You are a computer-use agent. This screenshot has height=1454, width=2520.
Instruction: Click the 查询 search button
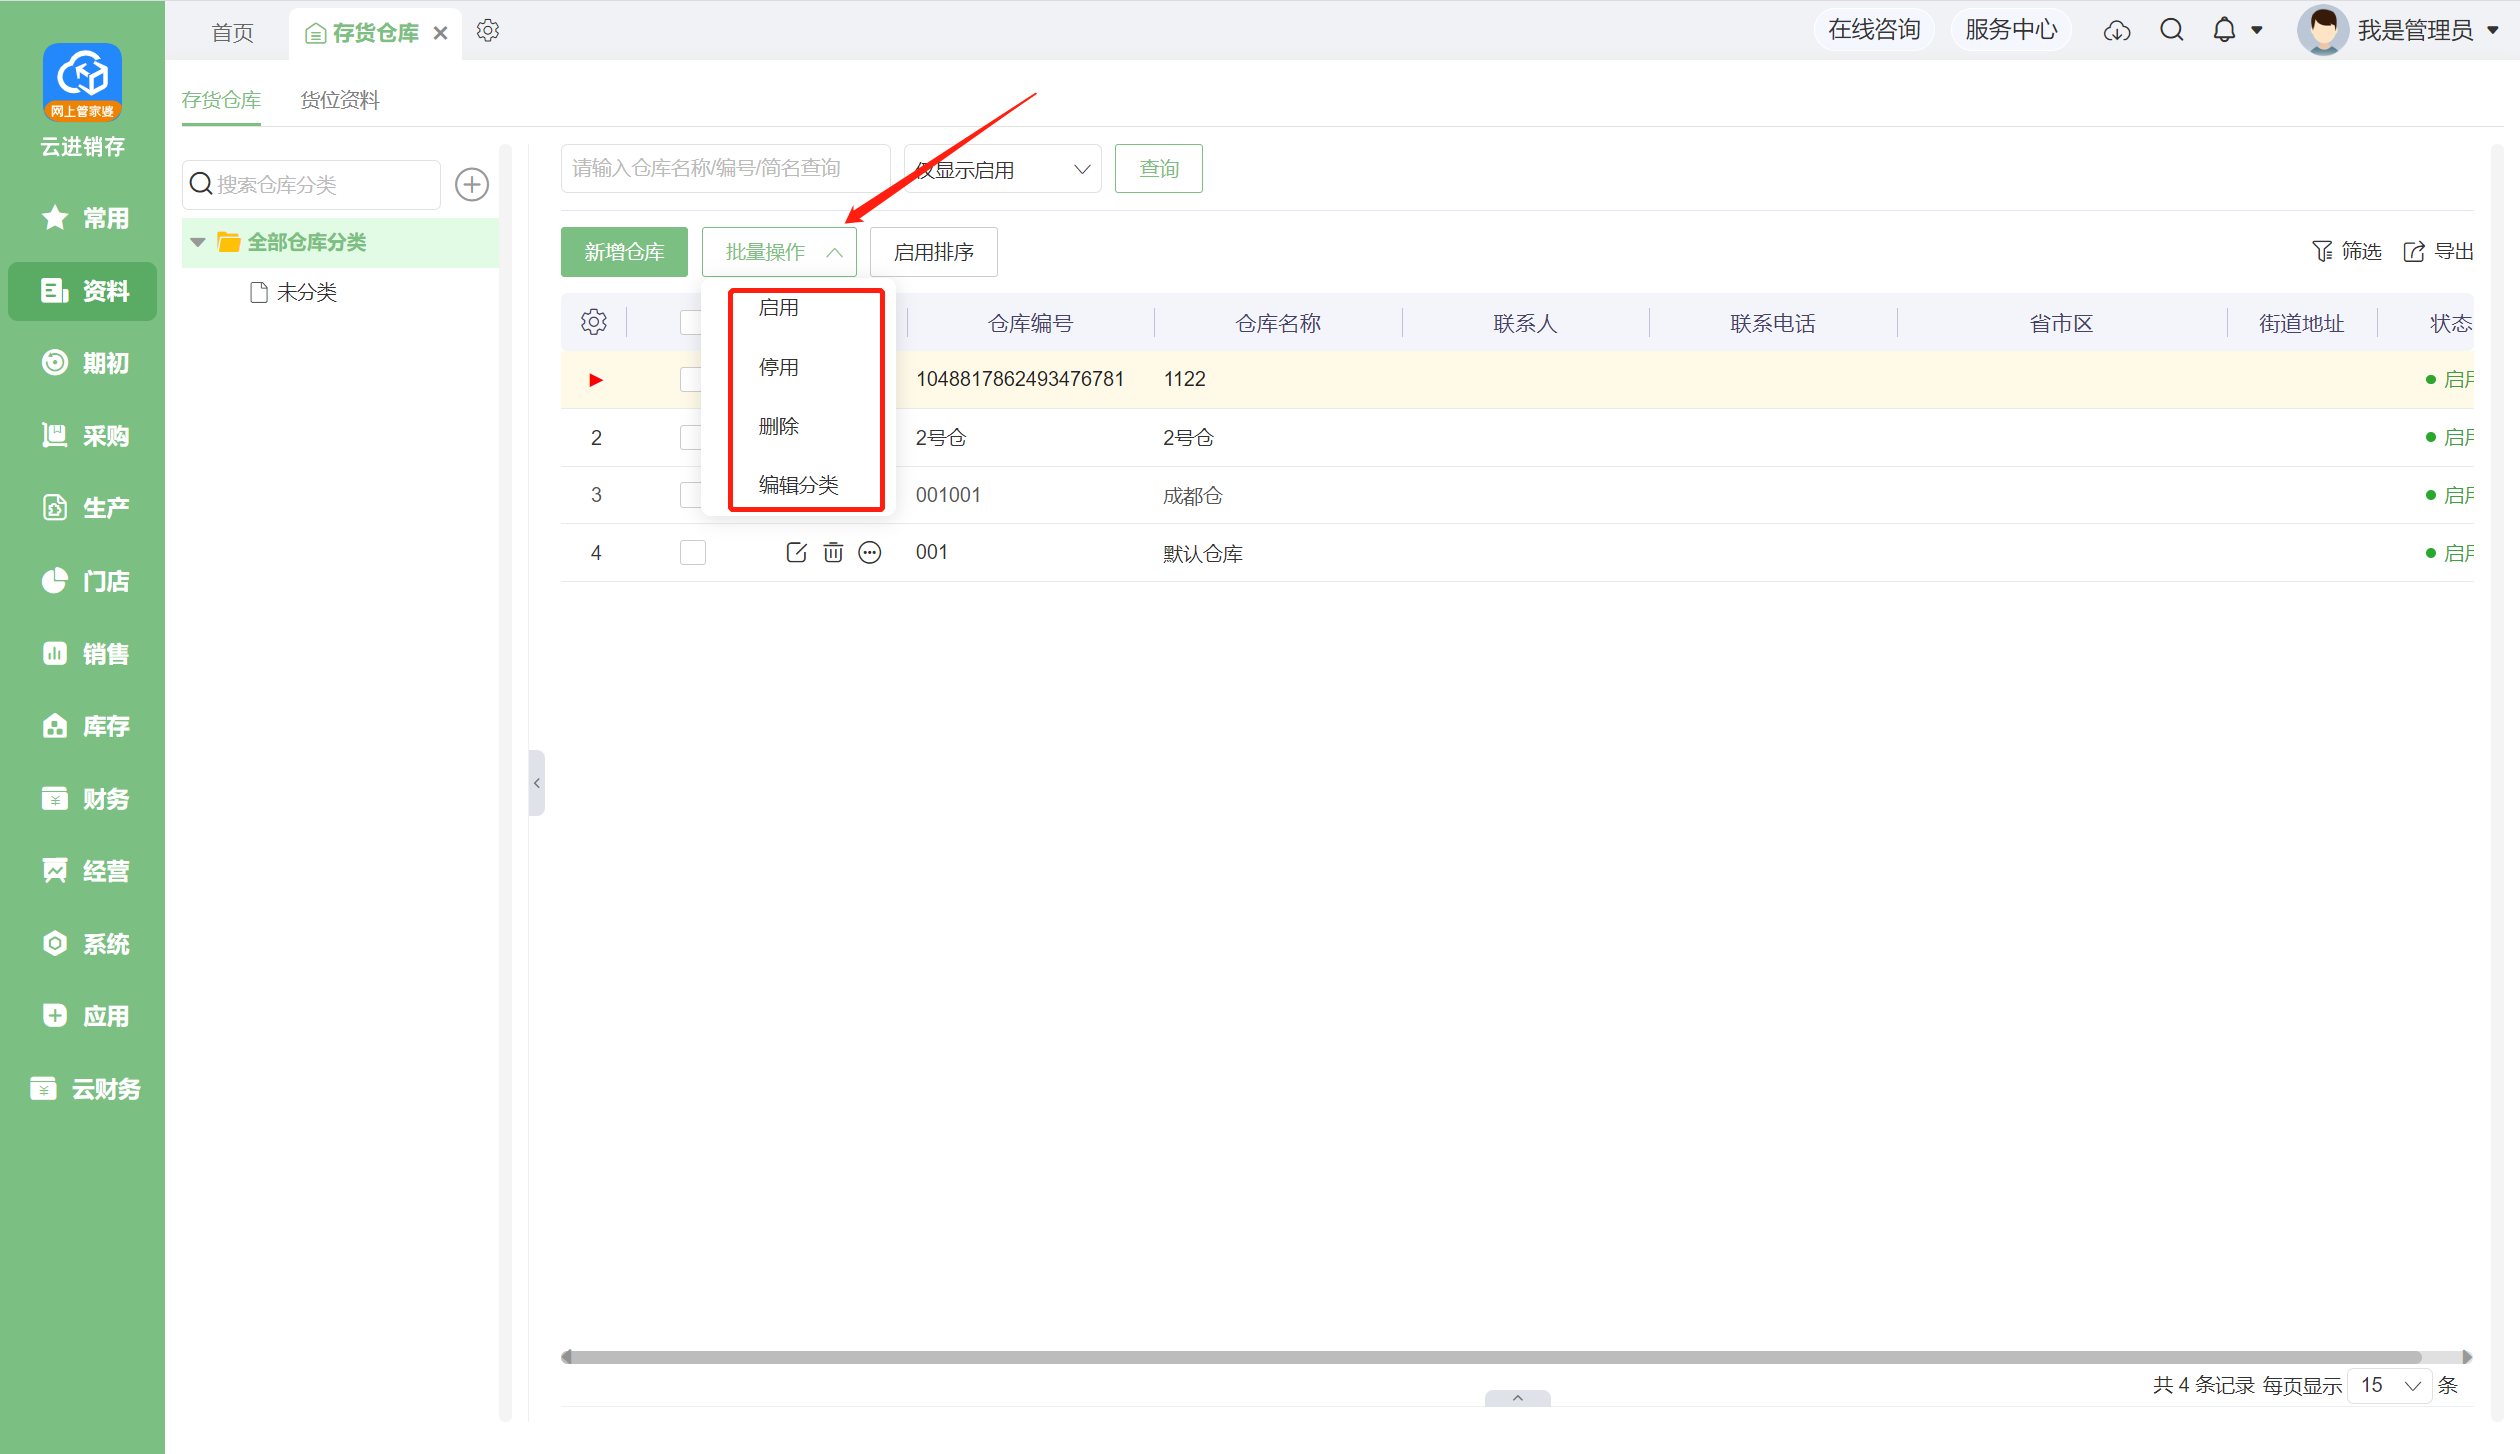(1158, 169)
